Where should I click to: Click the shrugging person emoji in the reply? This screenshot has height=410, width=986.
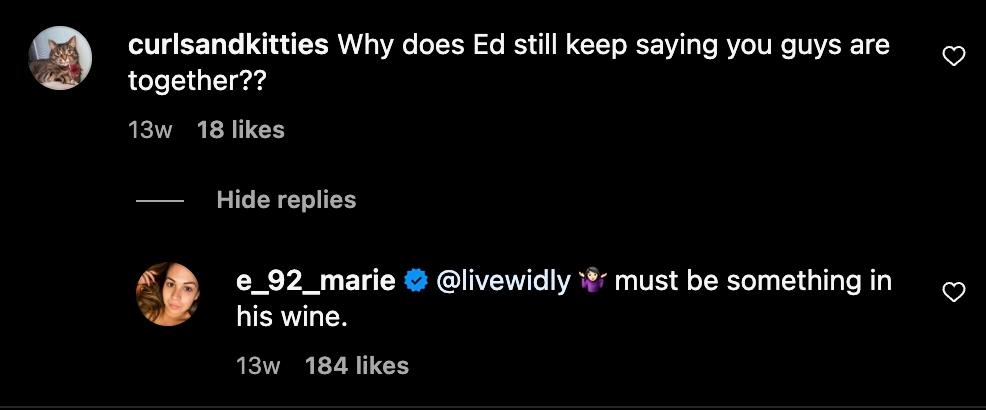coord(592,283)
